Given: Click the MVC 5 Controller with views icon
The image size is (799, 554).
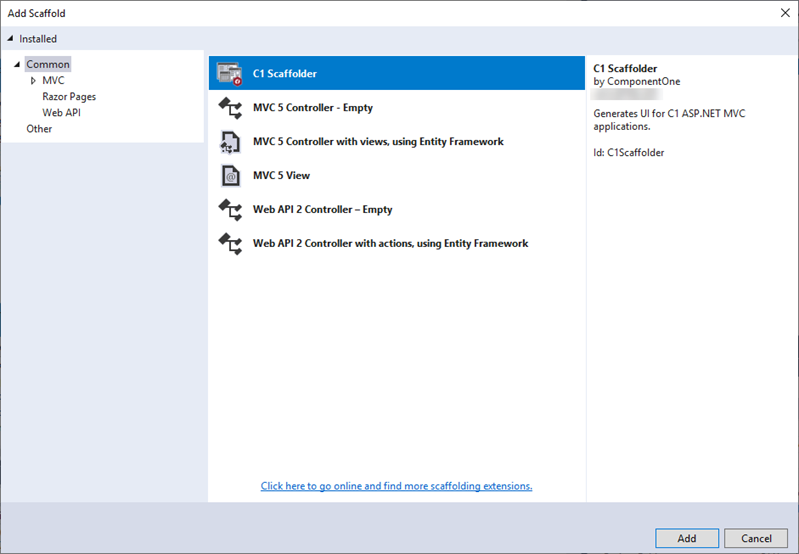Looking at the screenshot, I should (230, 142).
